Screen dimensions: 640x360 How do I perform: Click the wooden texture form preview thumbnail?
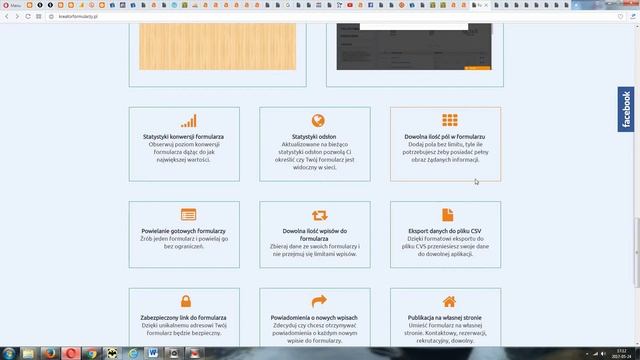click(x=218, y=47)
